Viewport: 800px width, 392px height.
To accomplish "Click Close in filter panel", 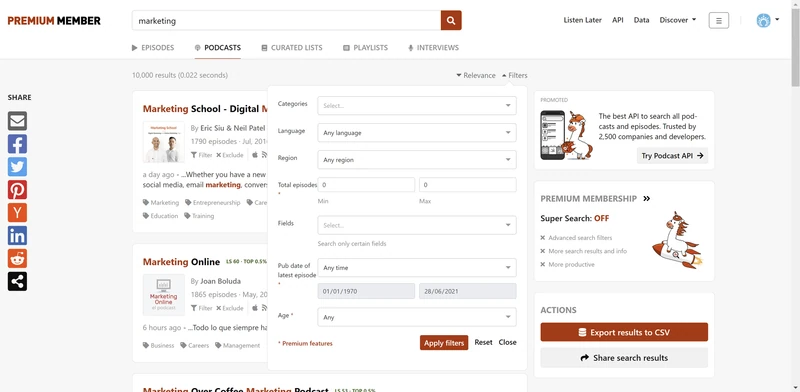I will point(507,342).
